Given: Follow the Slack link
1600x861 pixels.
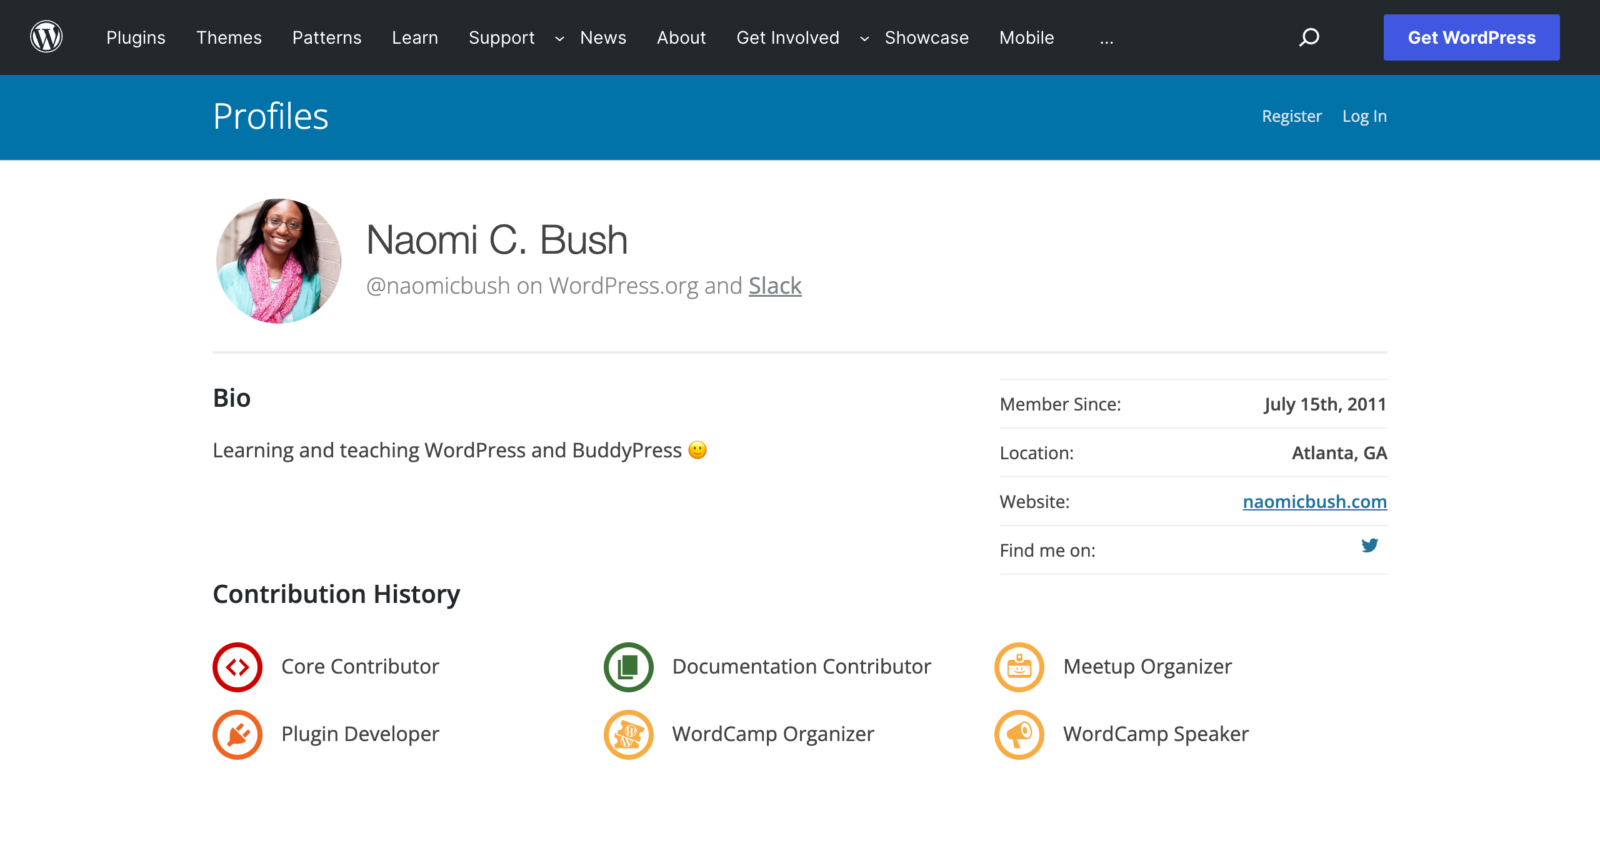Looking at the screenshot, I should pos(775,286).
